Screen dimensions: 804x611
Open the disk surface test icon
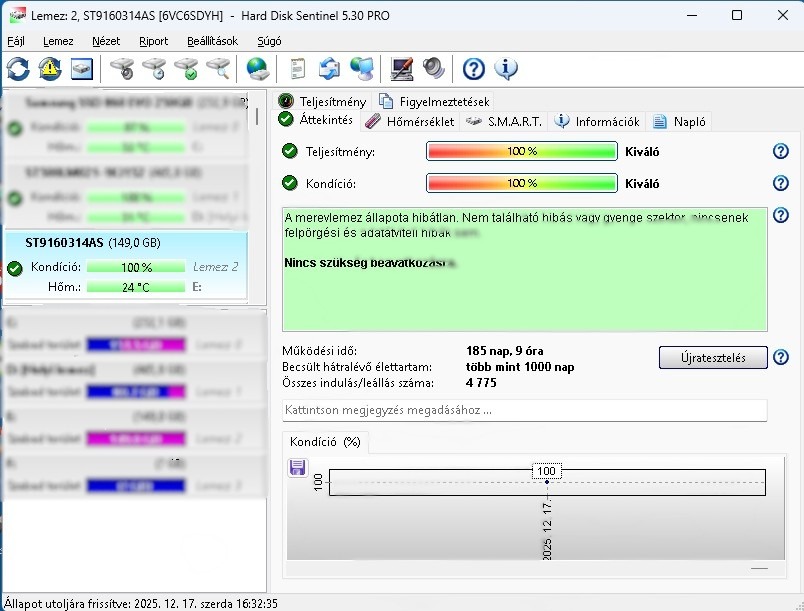click(122, 69)
